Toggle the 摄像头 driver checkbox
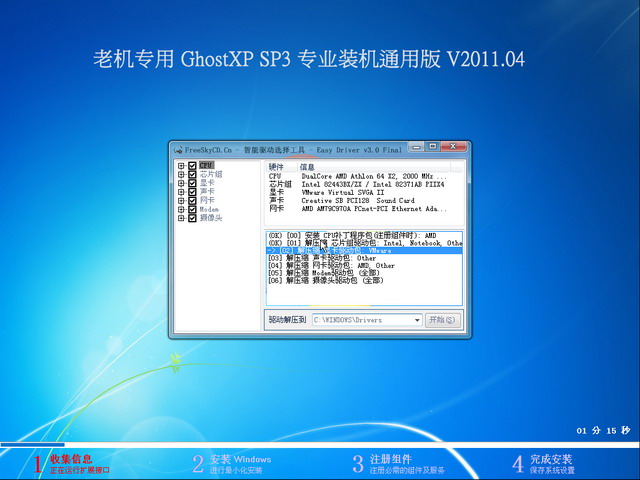Screen dimensions: 640x480 point(192,217)
